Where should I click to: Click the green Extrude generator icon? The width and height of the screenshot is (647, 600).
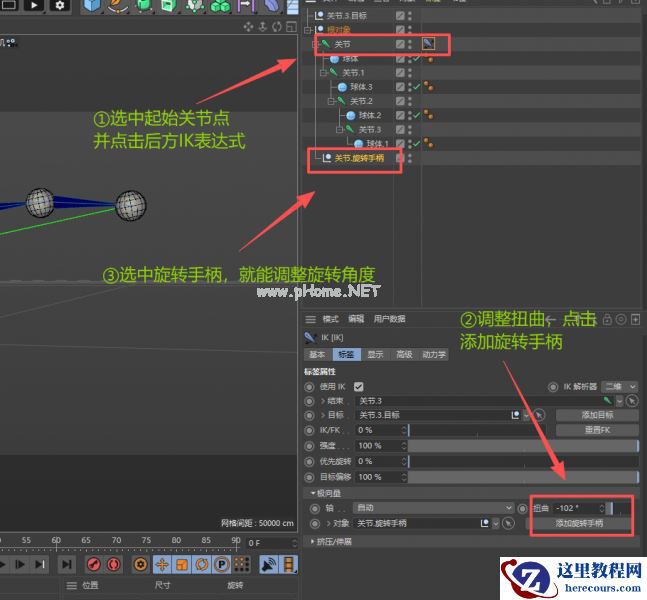(169, 6)
